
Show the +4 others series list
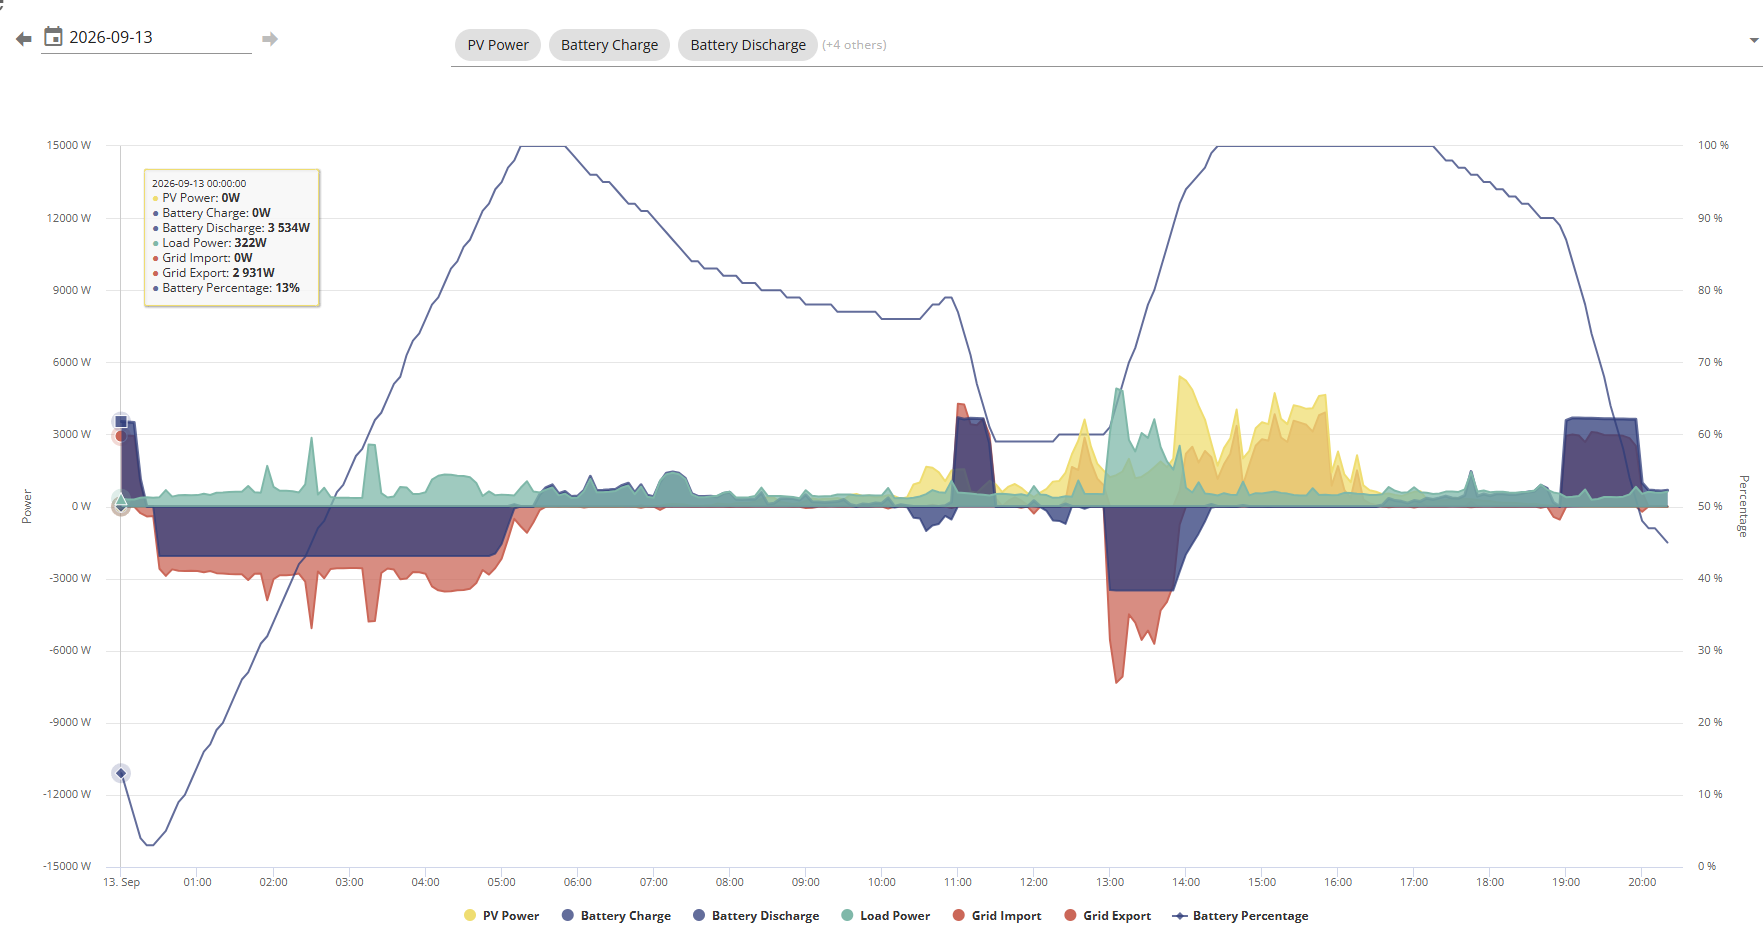(854, 45)
